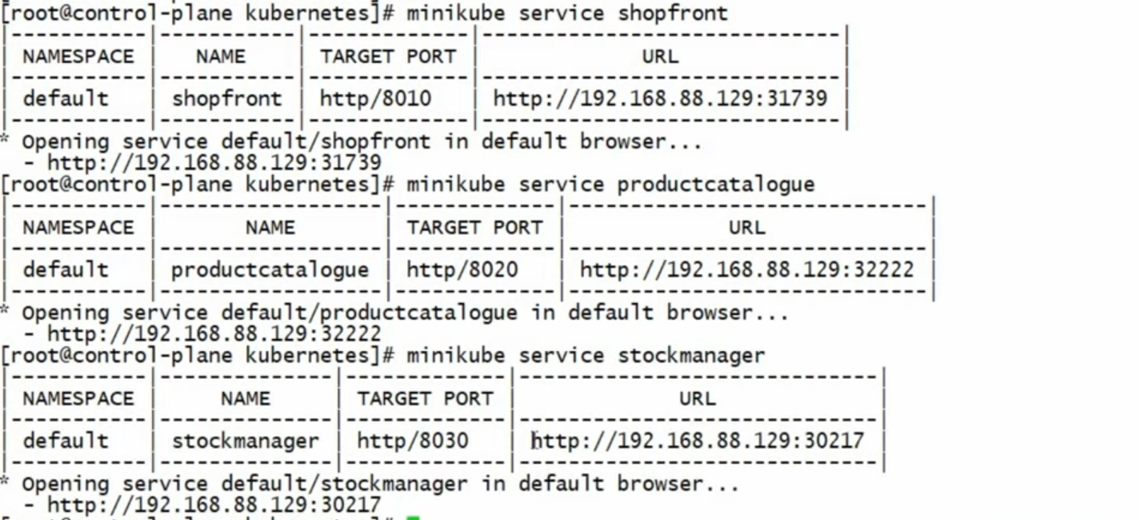The width and height of the screenshot is (1139, 520).
Task: Open the stockmanager link at the bottom
Action: point(214,505)
